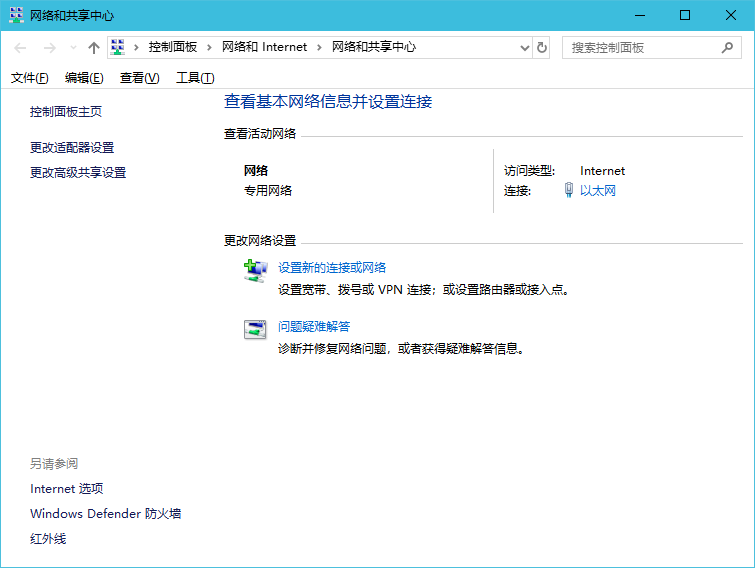Expand chevron after 控制面板 breadcrumb

[209, 47]
